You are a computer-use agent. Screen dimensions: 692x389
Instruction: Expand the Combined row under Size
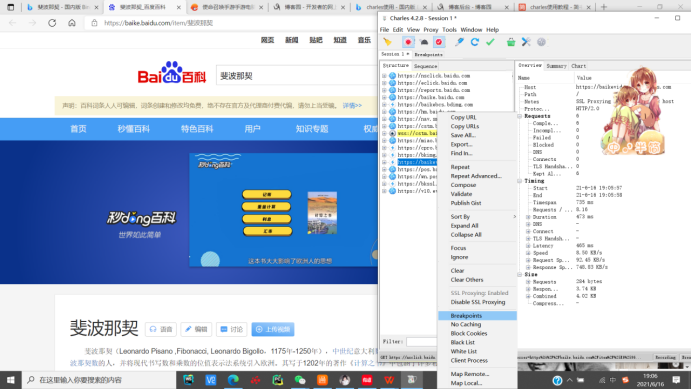point(528,296)
